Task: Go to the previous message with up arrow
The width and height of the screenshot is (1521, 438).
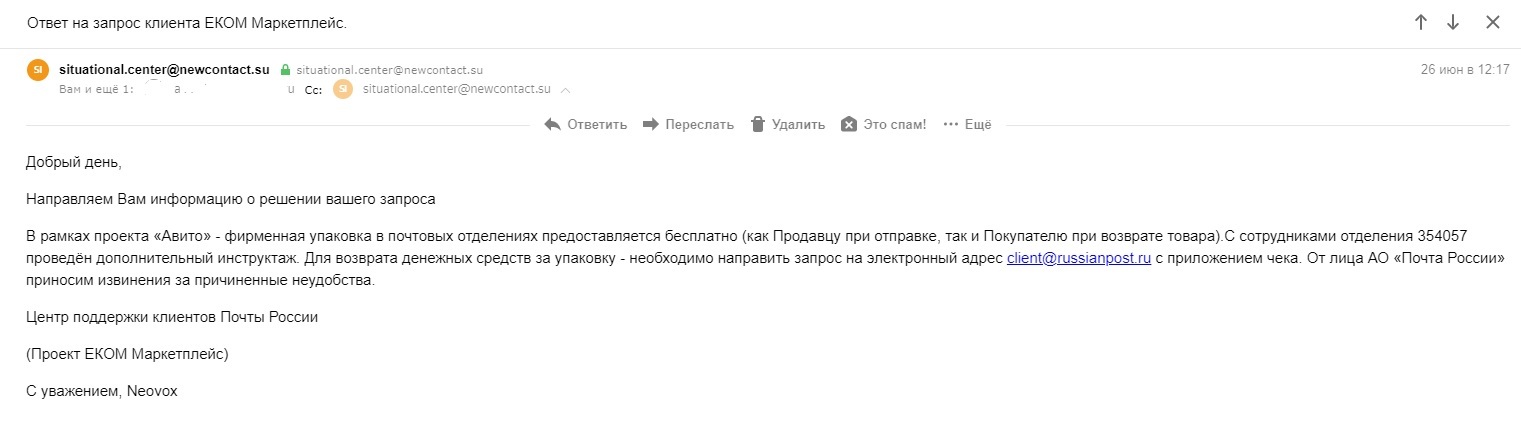Action: (1420, 23)
